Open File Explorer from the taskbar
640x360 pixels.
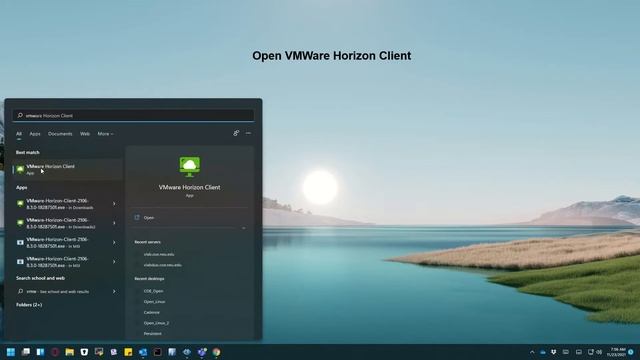70,352
